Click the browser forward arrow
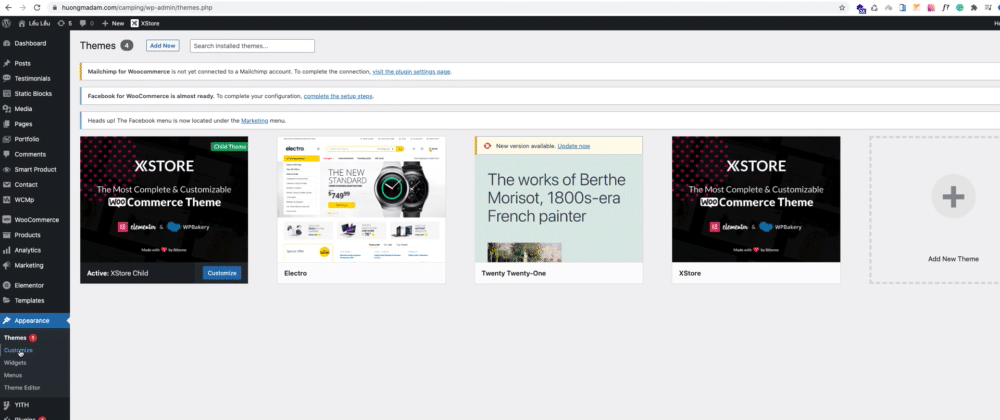The image size is (1000, 420). [22, 8]
